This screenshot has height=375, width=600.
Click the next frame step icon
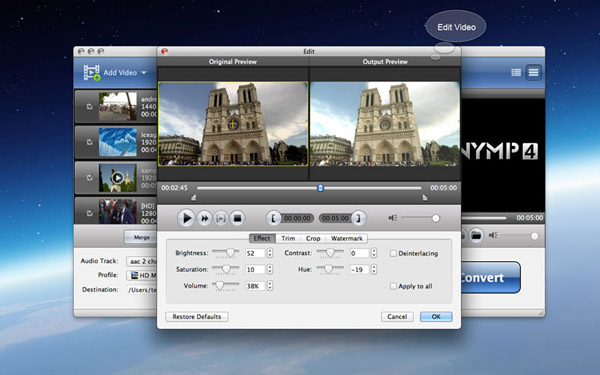point(221,218)
